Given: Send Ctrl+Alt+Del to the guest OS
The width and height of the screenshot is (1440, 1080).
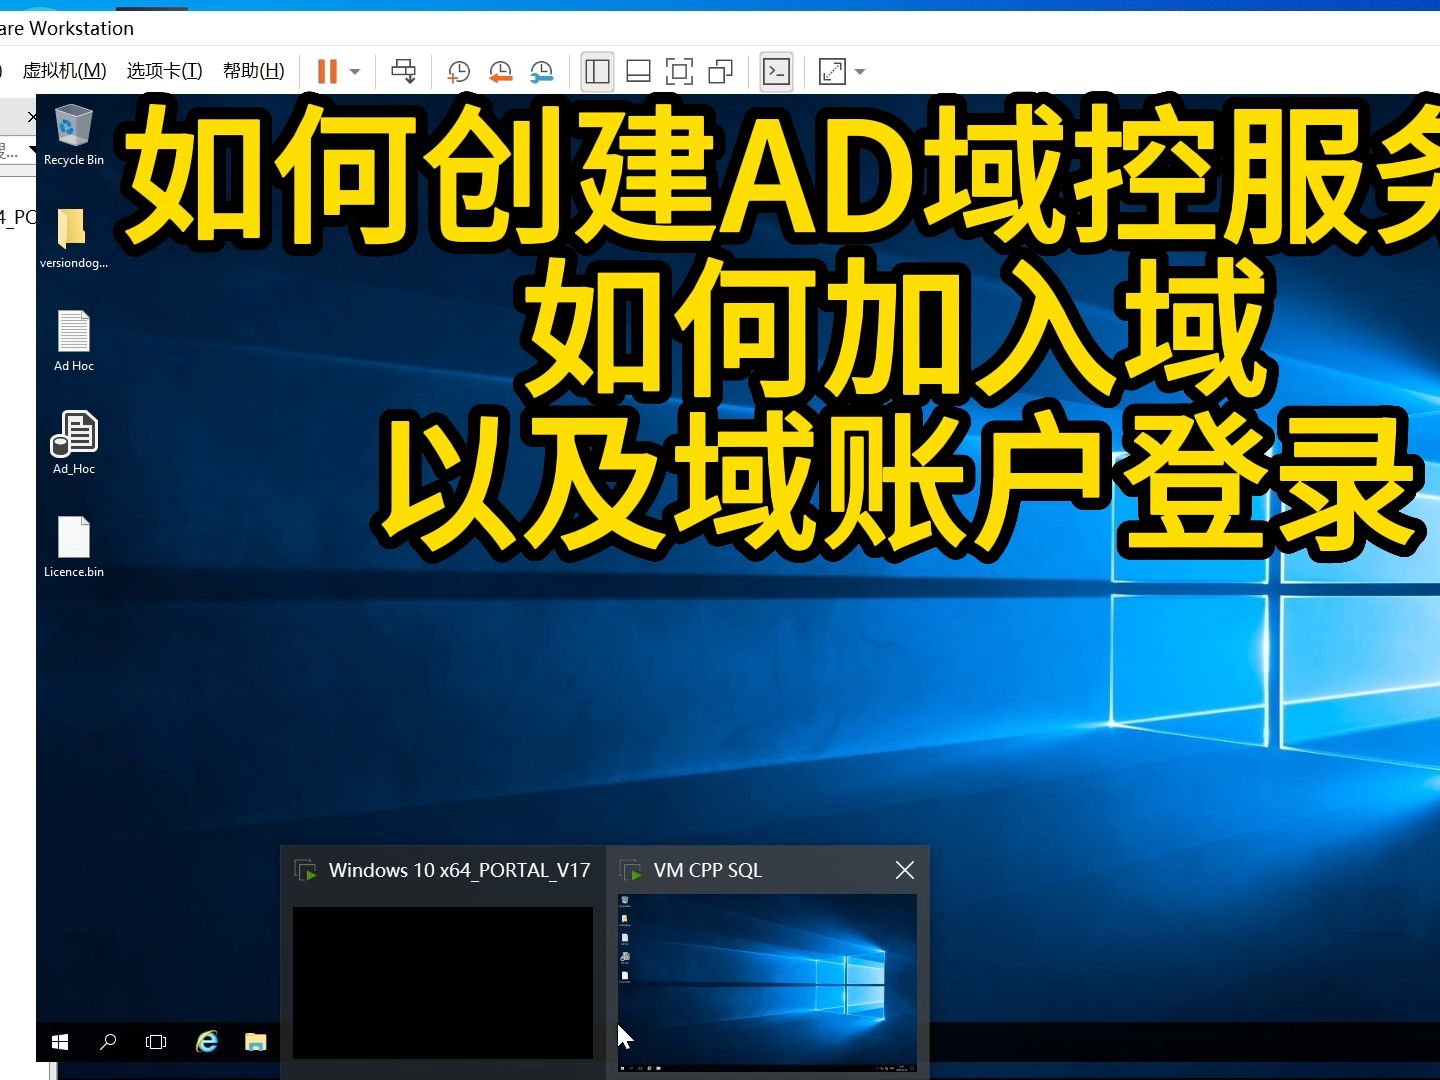Looking at the screenshot, I should pos(403,71).
